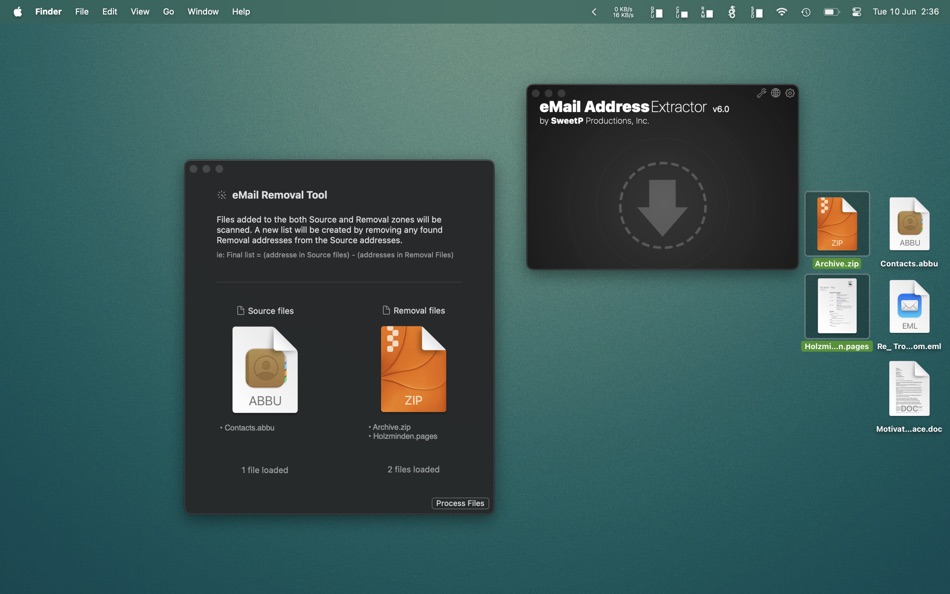Viewport: 950px width, 594px height.
Task: Click the RAM usage menu bar meter
Action: (x=707, y=12)
